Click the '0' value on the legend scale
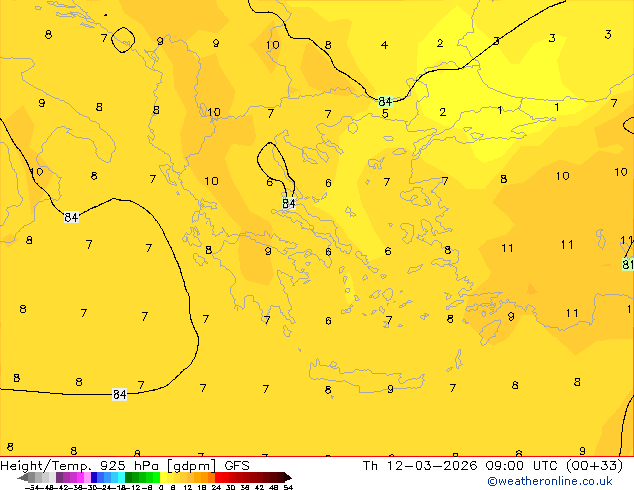This screenshot has width=634, height=490. point(161,487)
